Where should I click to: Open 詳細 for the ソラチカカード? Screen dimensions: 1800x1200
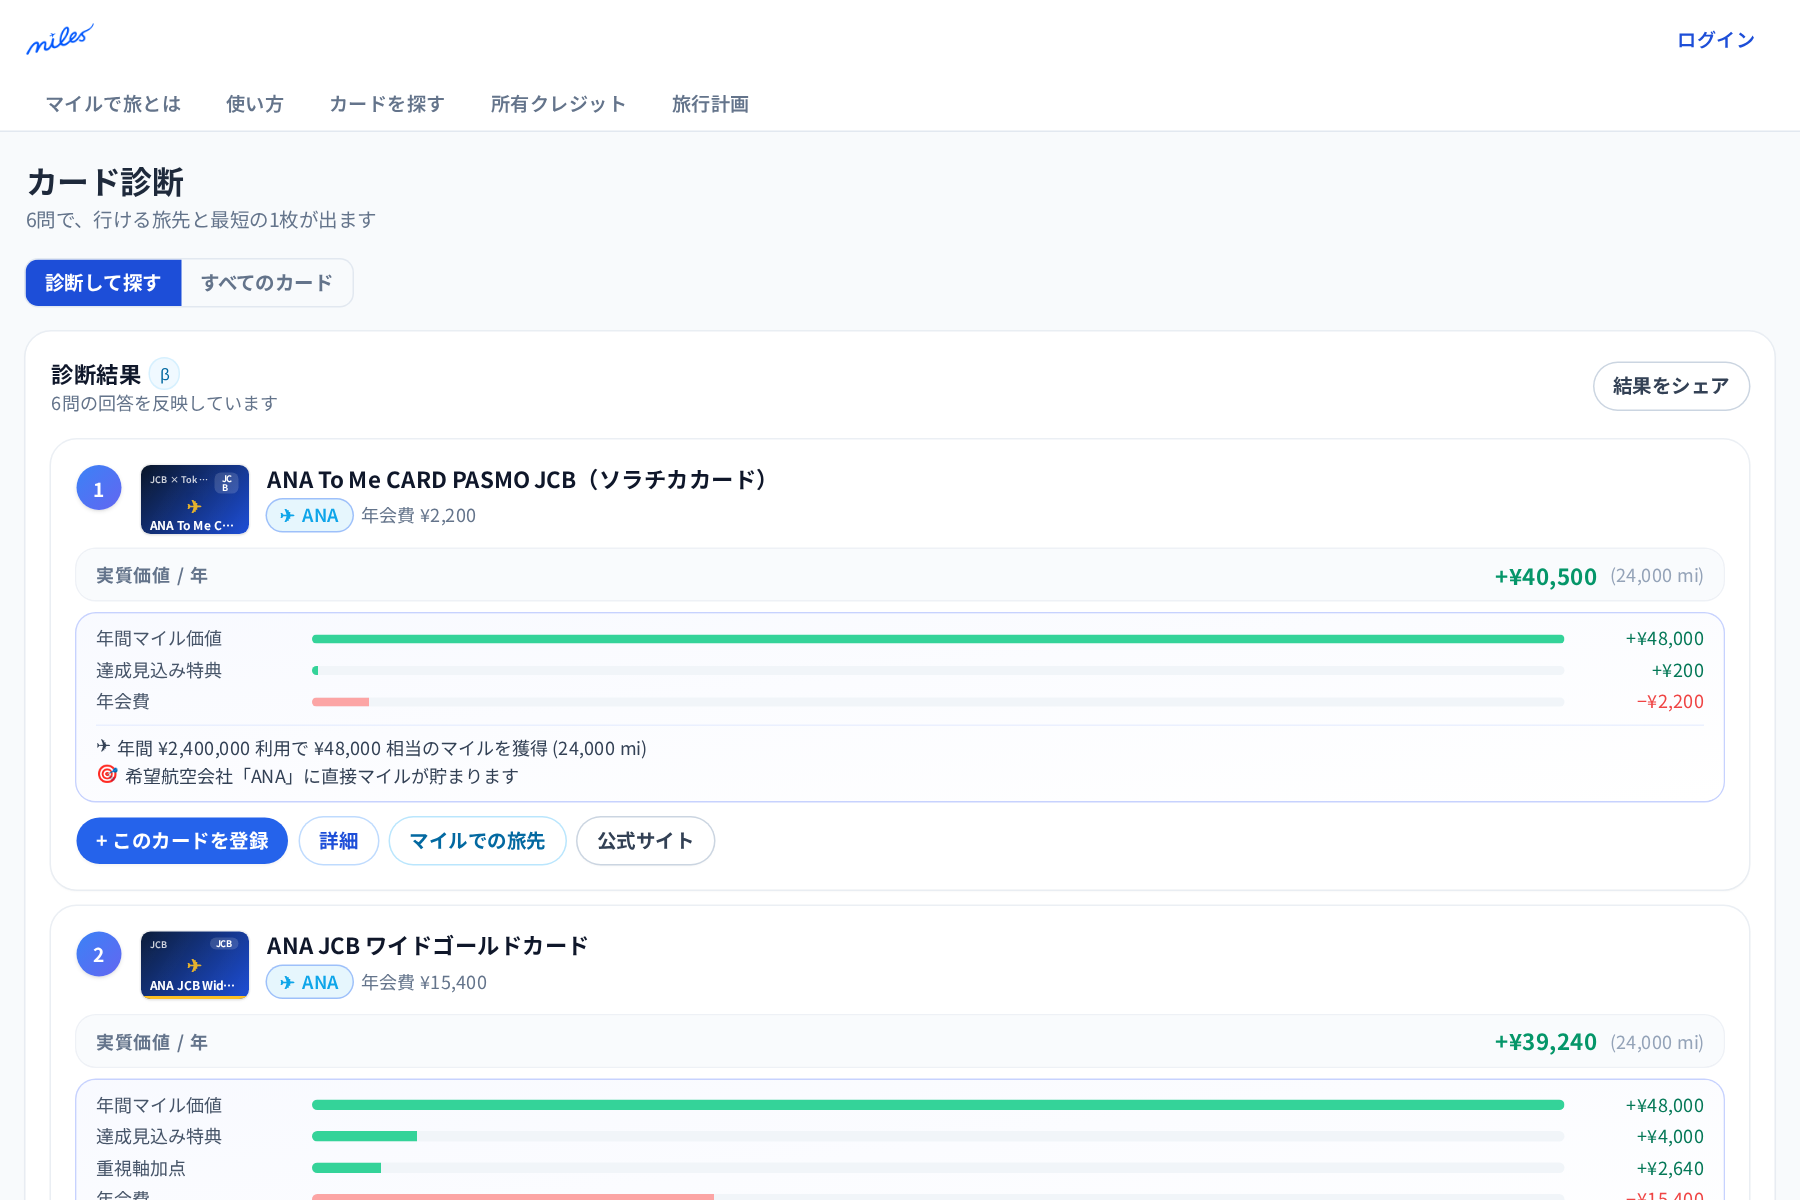click(x=339, y=841)
